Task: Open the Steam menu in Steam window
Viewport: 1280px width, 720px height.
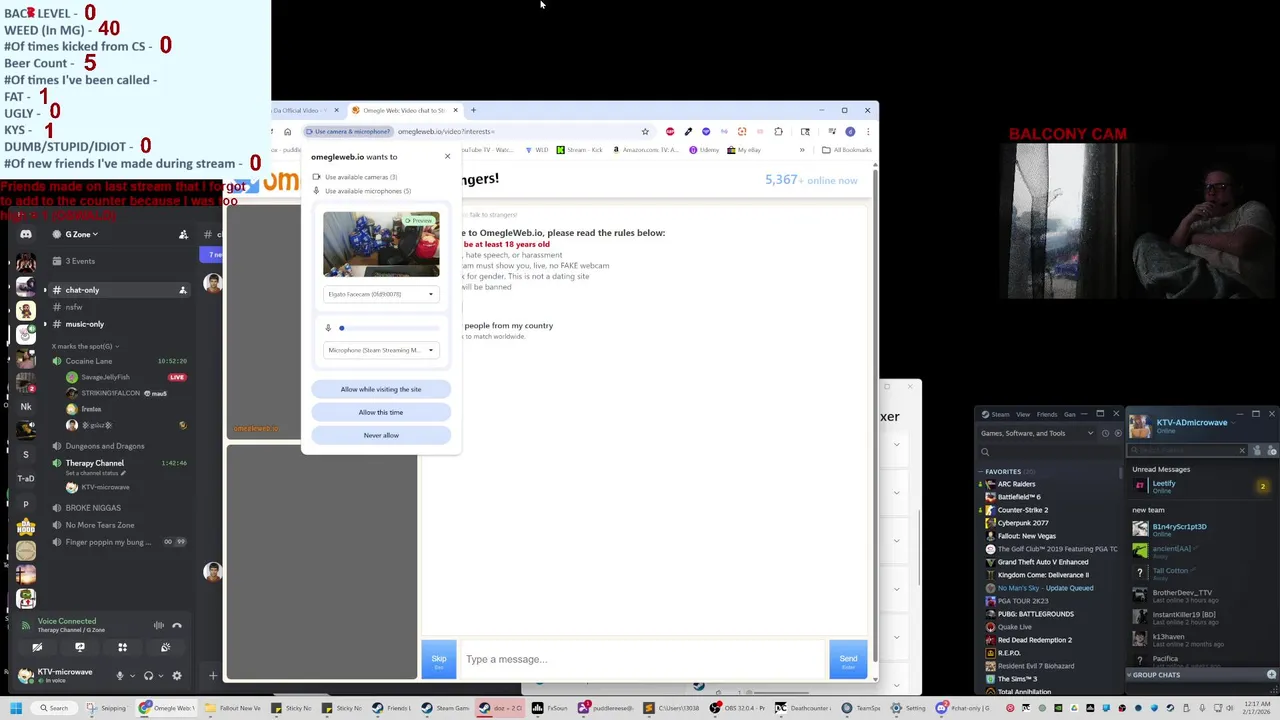Action: tap(1001, 414)
